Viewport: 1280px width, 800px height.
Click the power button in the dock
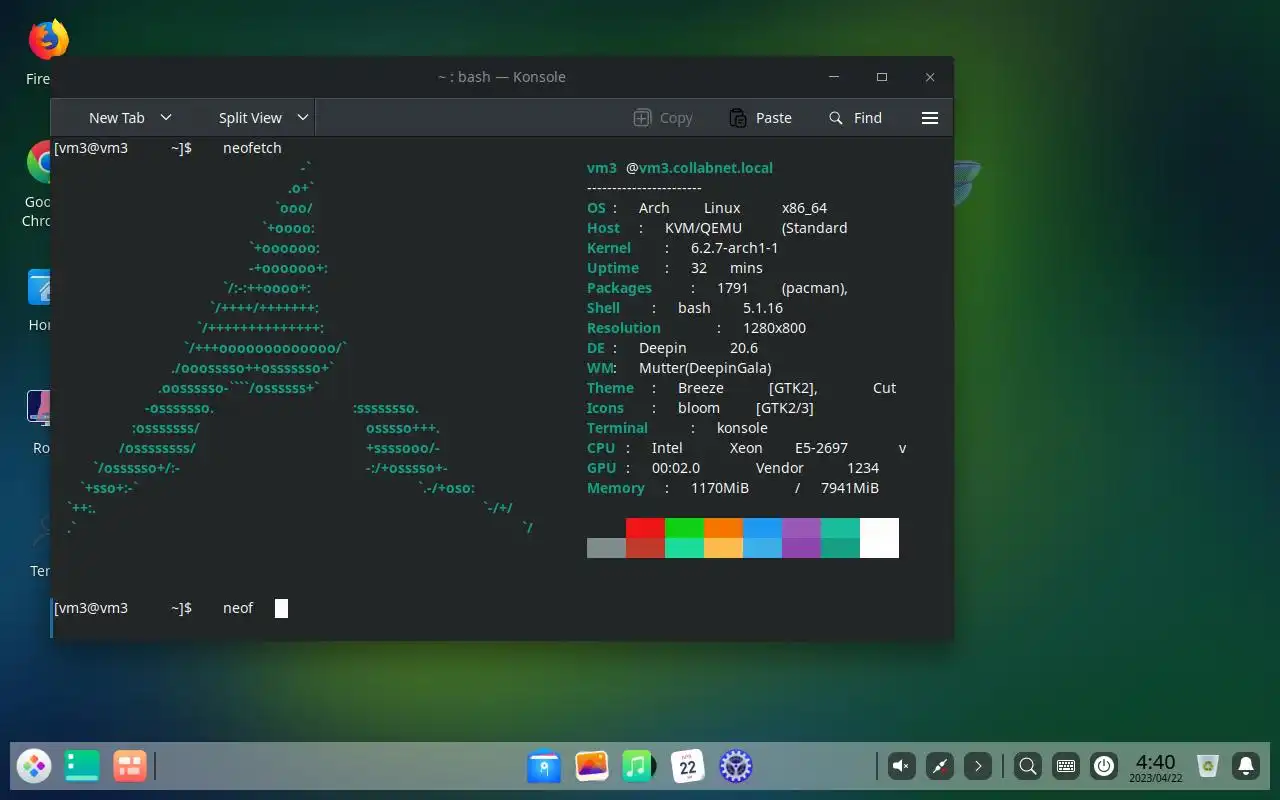pos(1104,767)
